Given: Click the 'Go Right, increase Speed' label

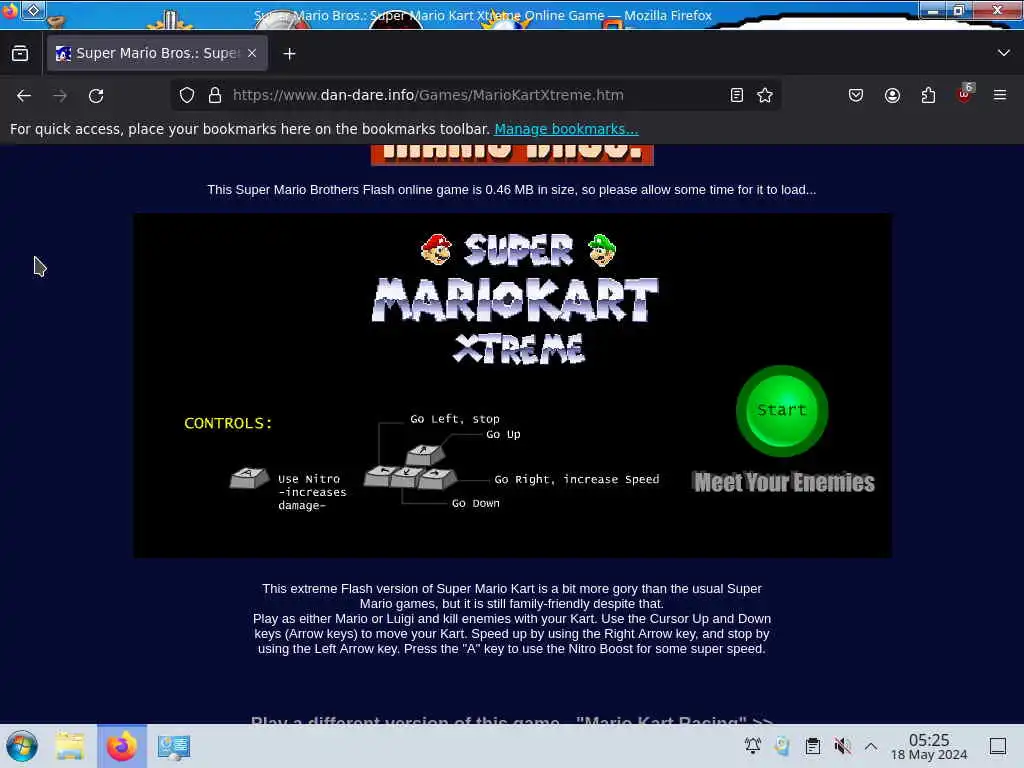Looking at the screenshot, I should [577, 479].
